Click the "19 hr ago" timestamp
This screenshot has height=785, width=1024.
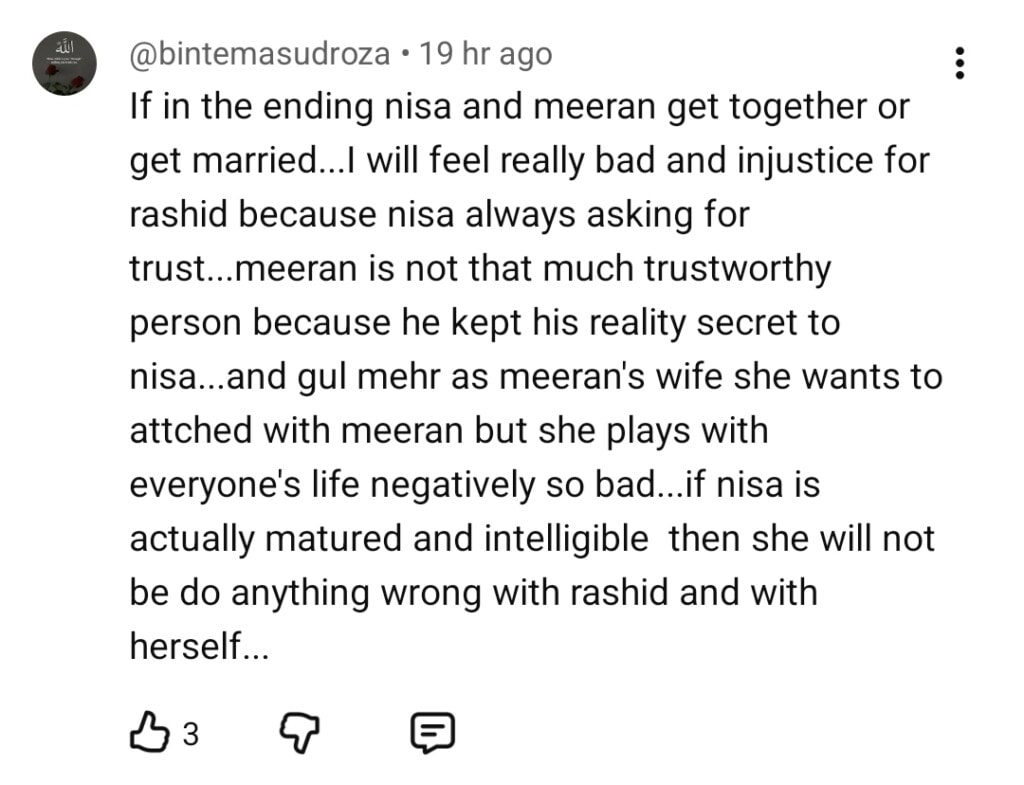[486, 53]
